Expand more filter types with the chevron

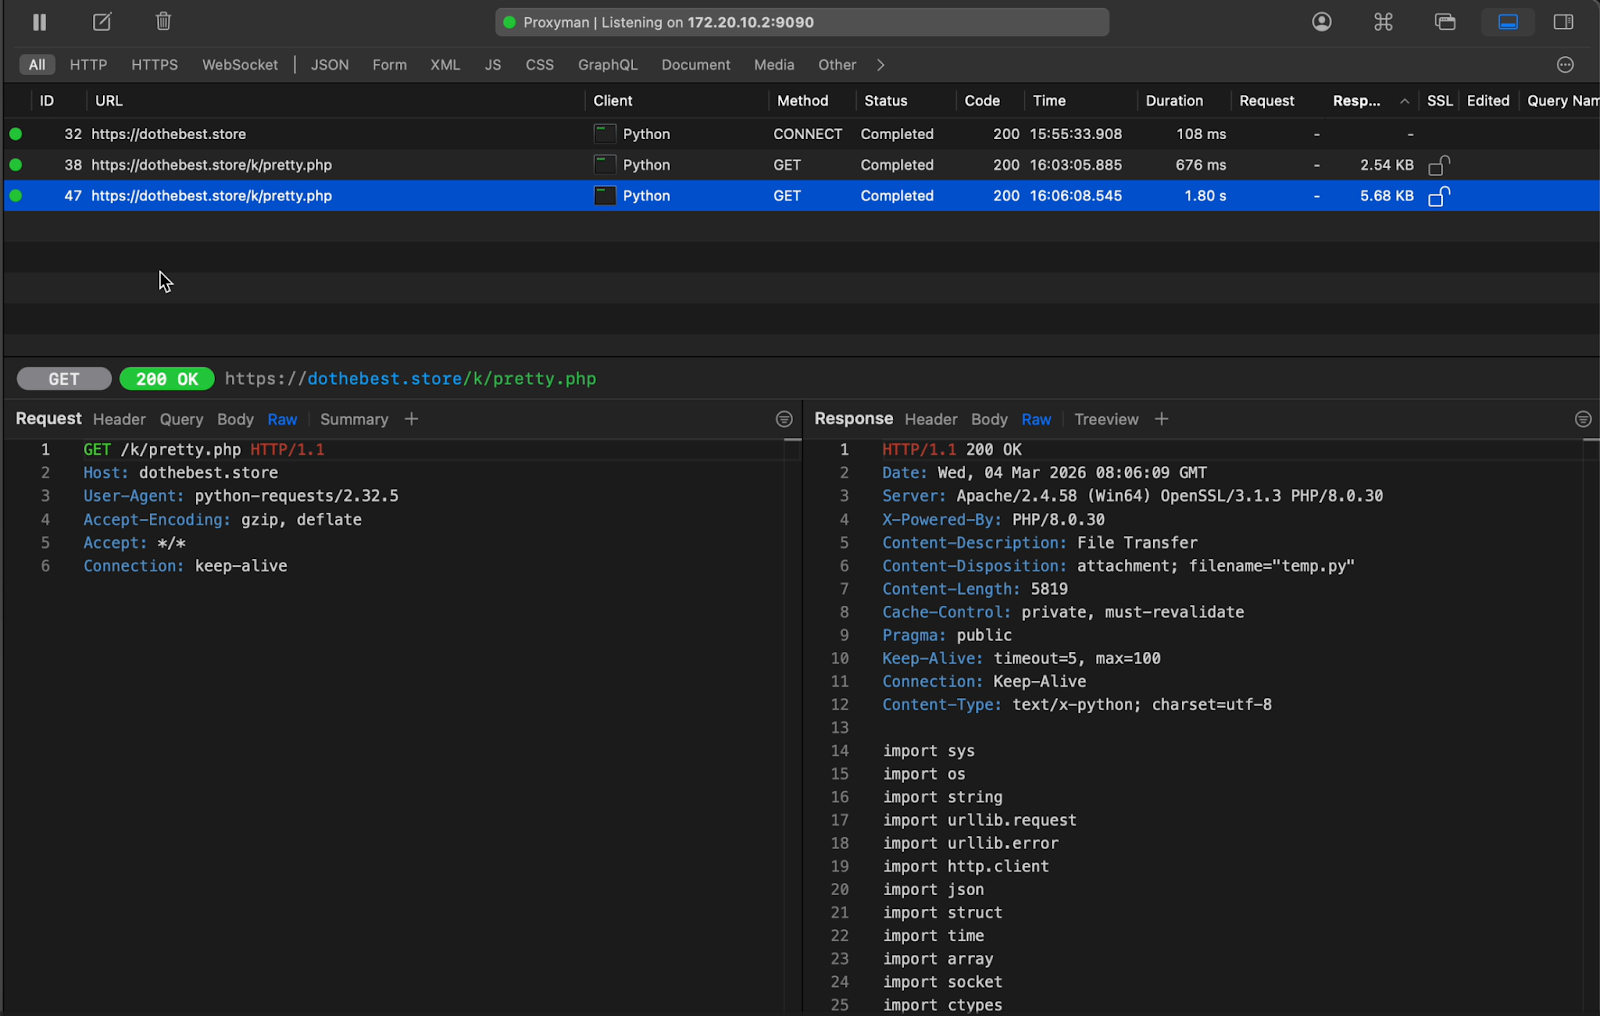(880, 65)
